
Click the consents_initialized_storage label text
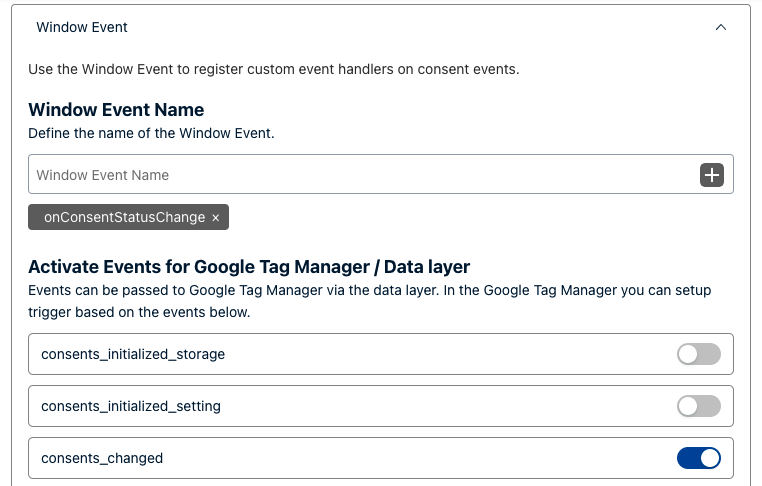click(x=133, y=354)
